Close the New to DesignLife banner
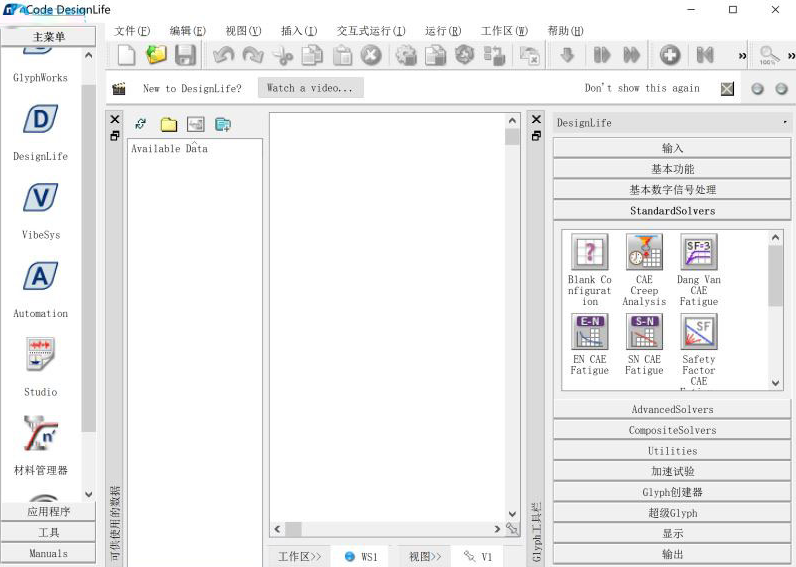Viewport: 796px width, 567px height. (x=727, y=89)
